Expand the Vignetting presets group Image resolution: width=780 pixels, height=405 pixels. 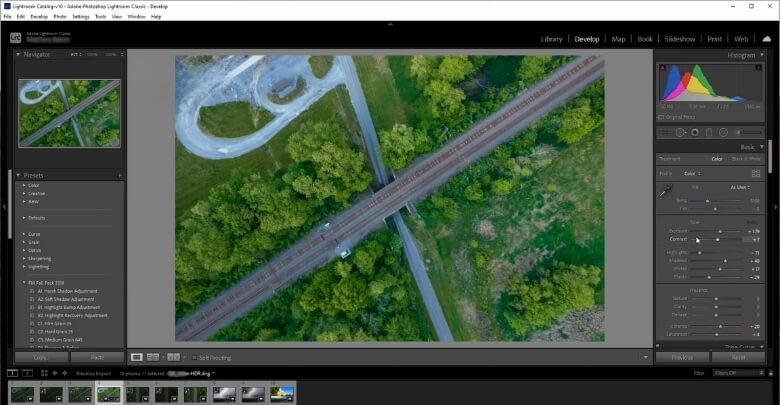(24, 267)
